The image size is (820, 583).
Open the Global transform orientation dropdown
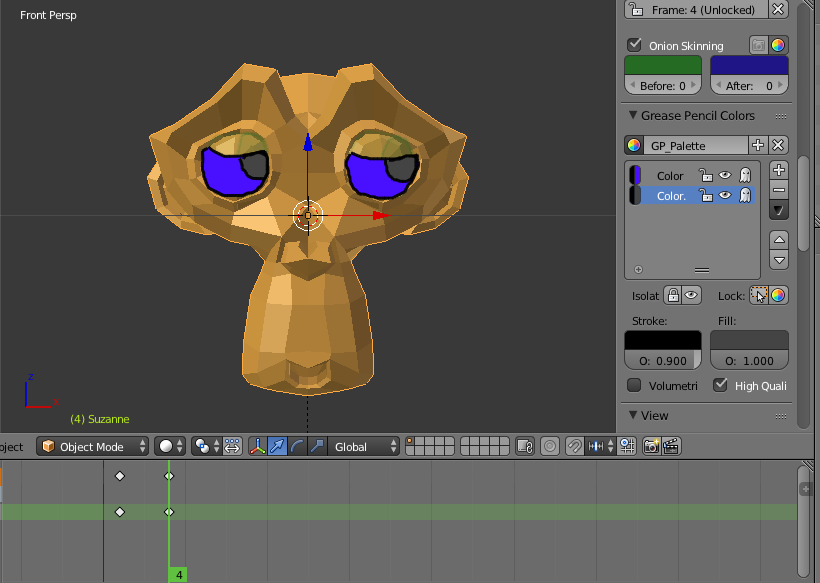click(x=364, y=447)
